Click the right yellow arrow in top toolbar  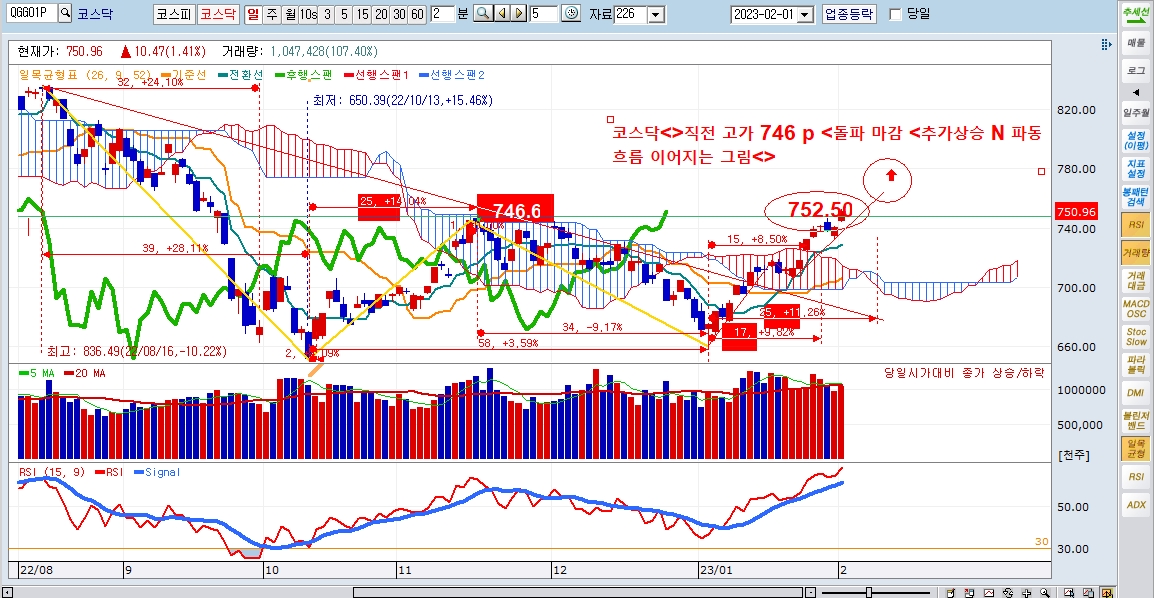click(x=519, y=13)
